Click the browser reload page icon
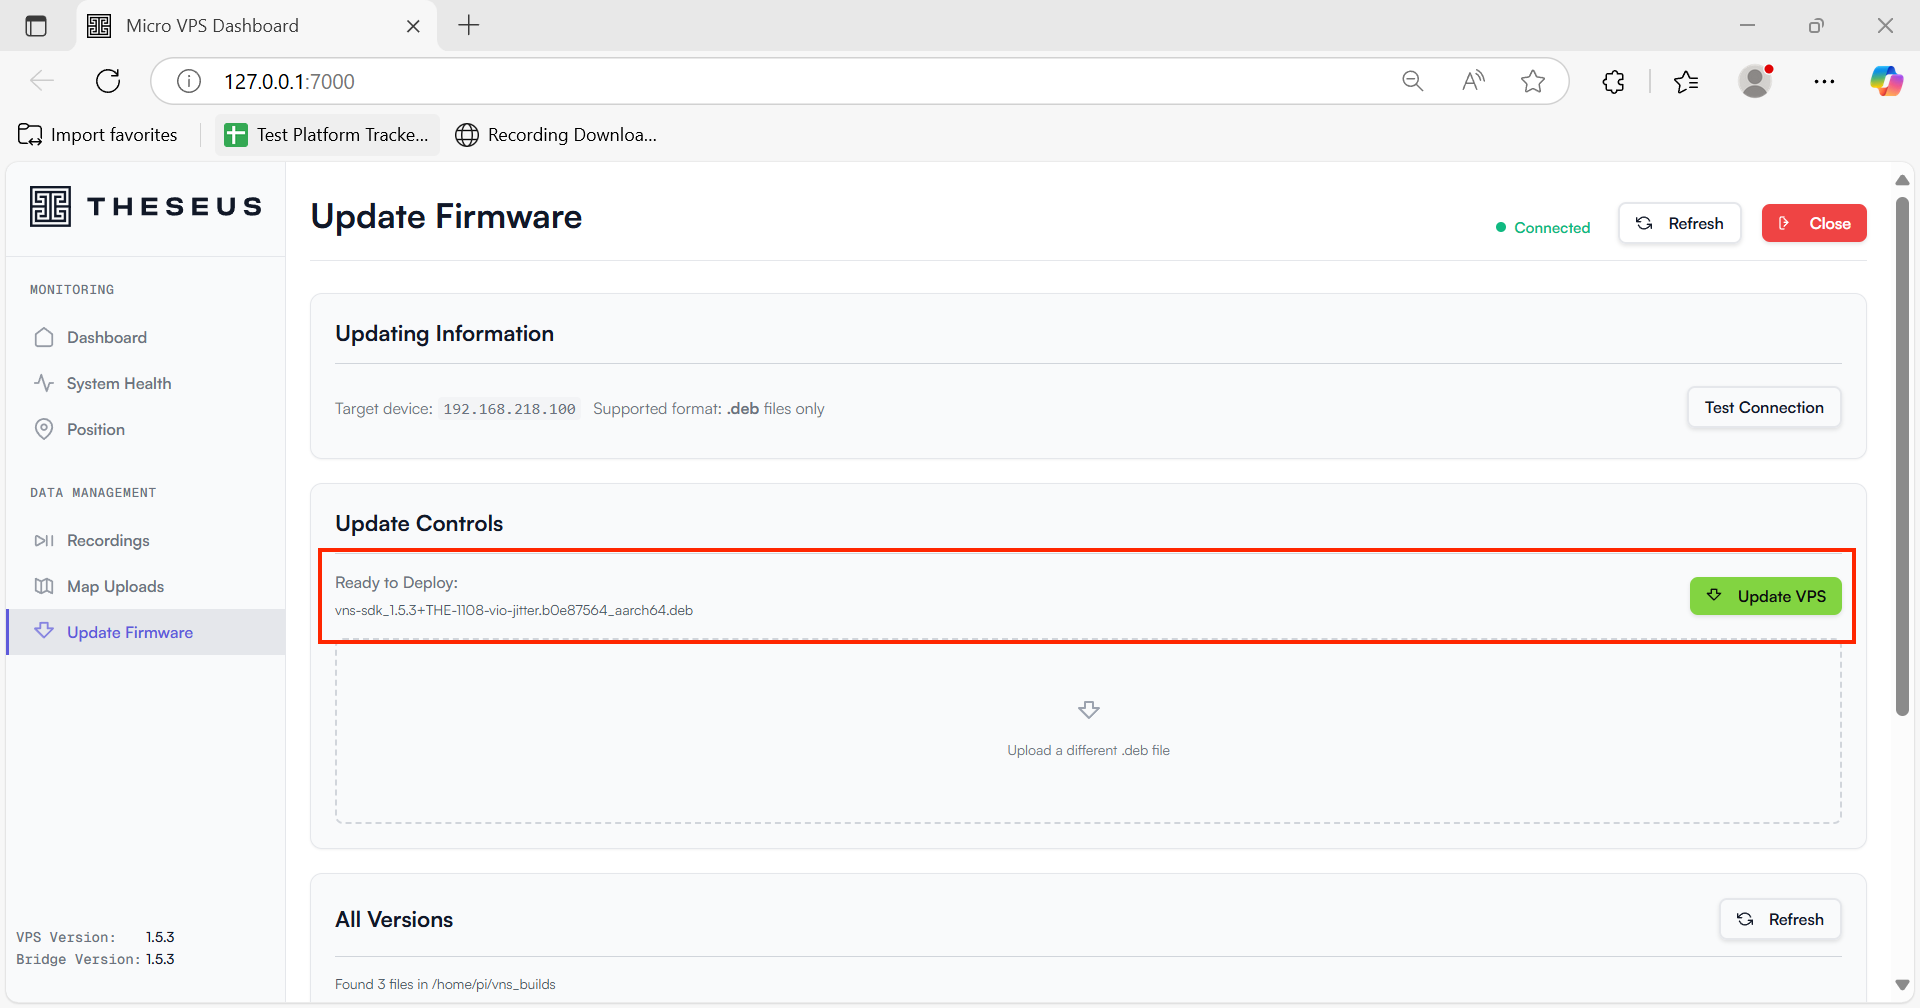Screen dimensions: 1920x1008 click(108, 82)
